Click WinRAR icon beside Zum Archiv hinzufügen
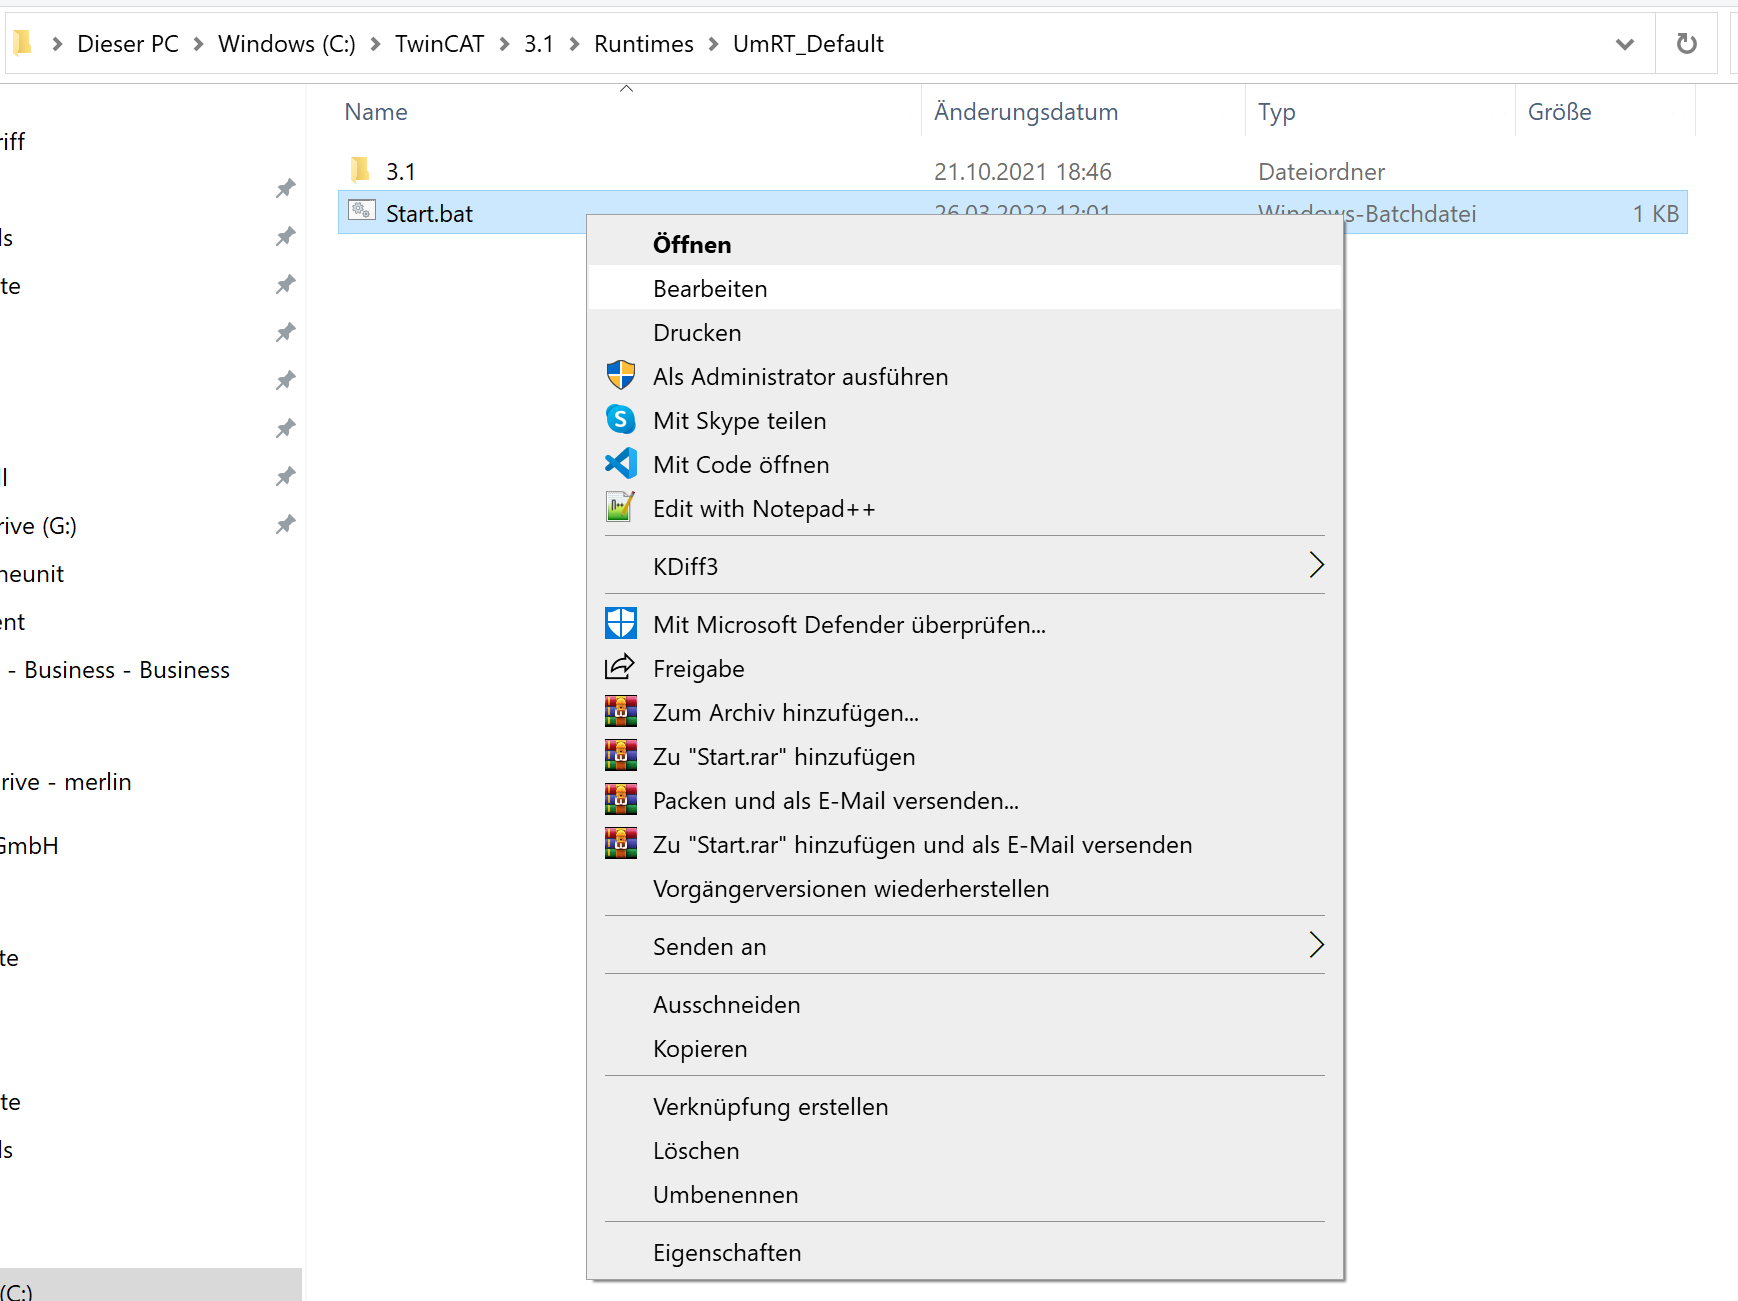Image resolution: width=1738 pixels, height=1301 pixels. 621,712
